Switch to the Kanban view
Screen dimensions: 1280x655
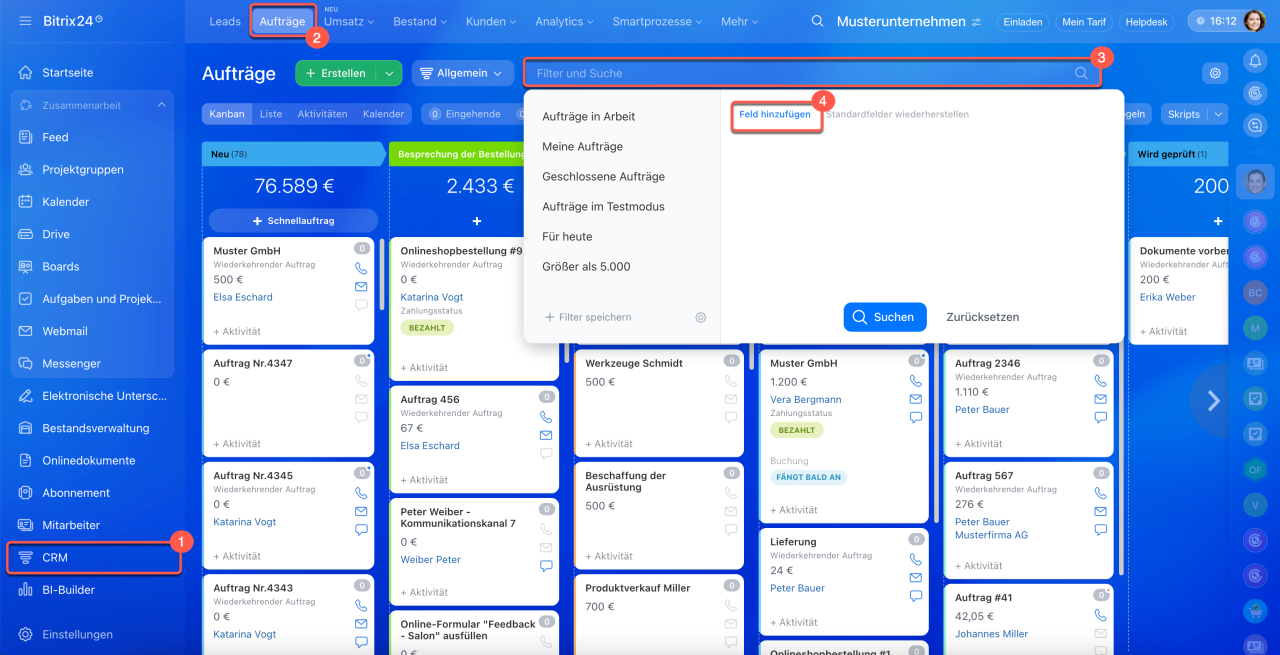pos(227,114)
